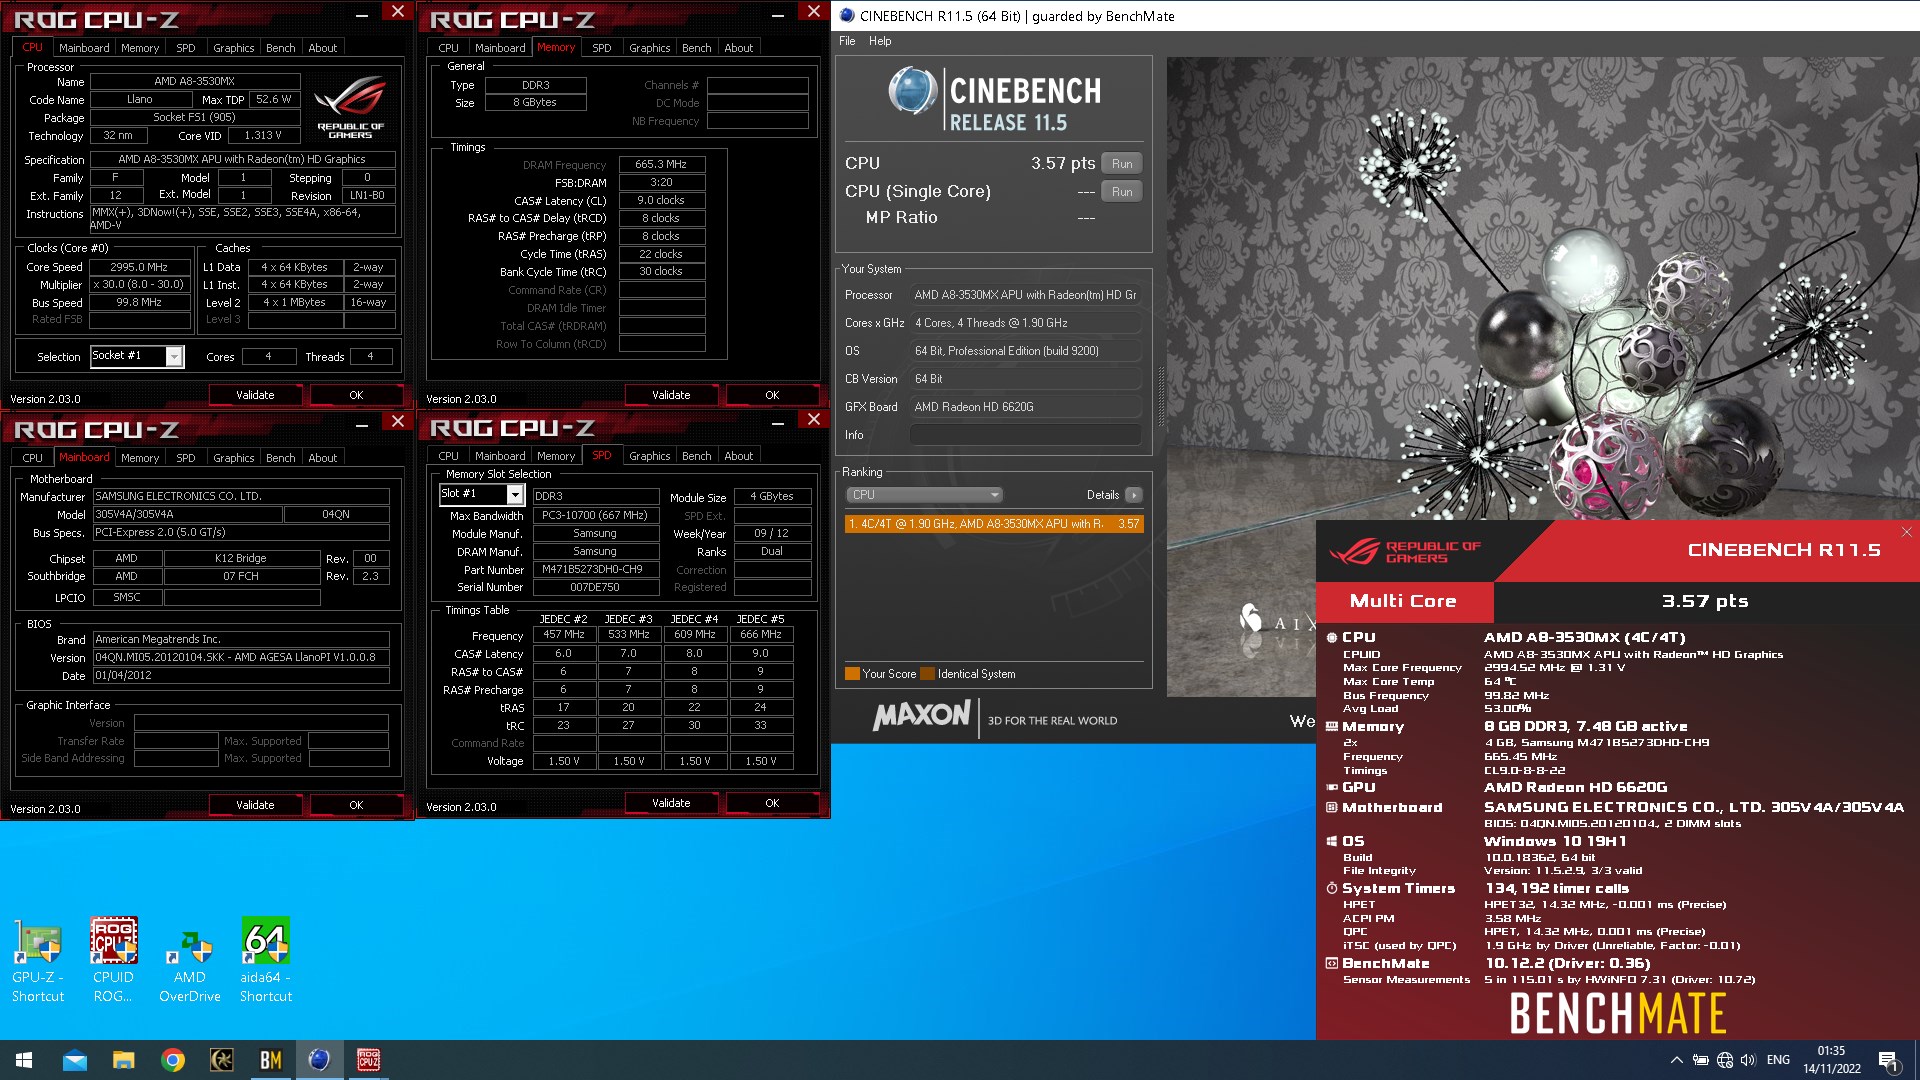Viewport: 1920px width, 1080px height.
Task: Close the BenchMate result overlay
Action: 1906,532
